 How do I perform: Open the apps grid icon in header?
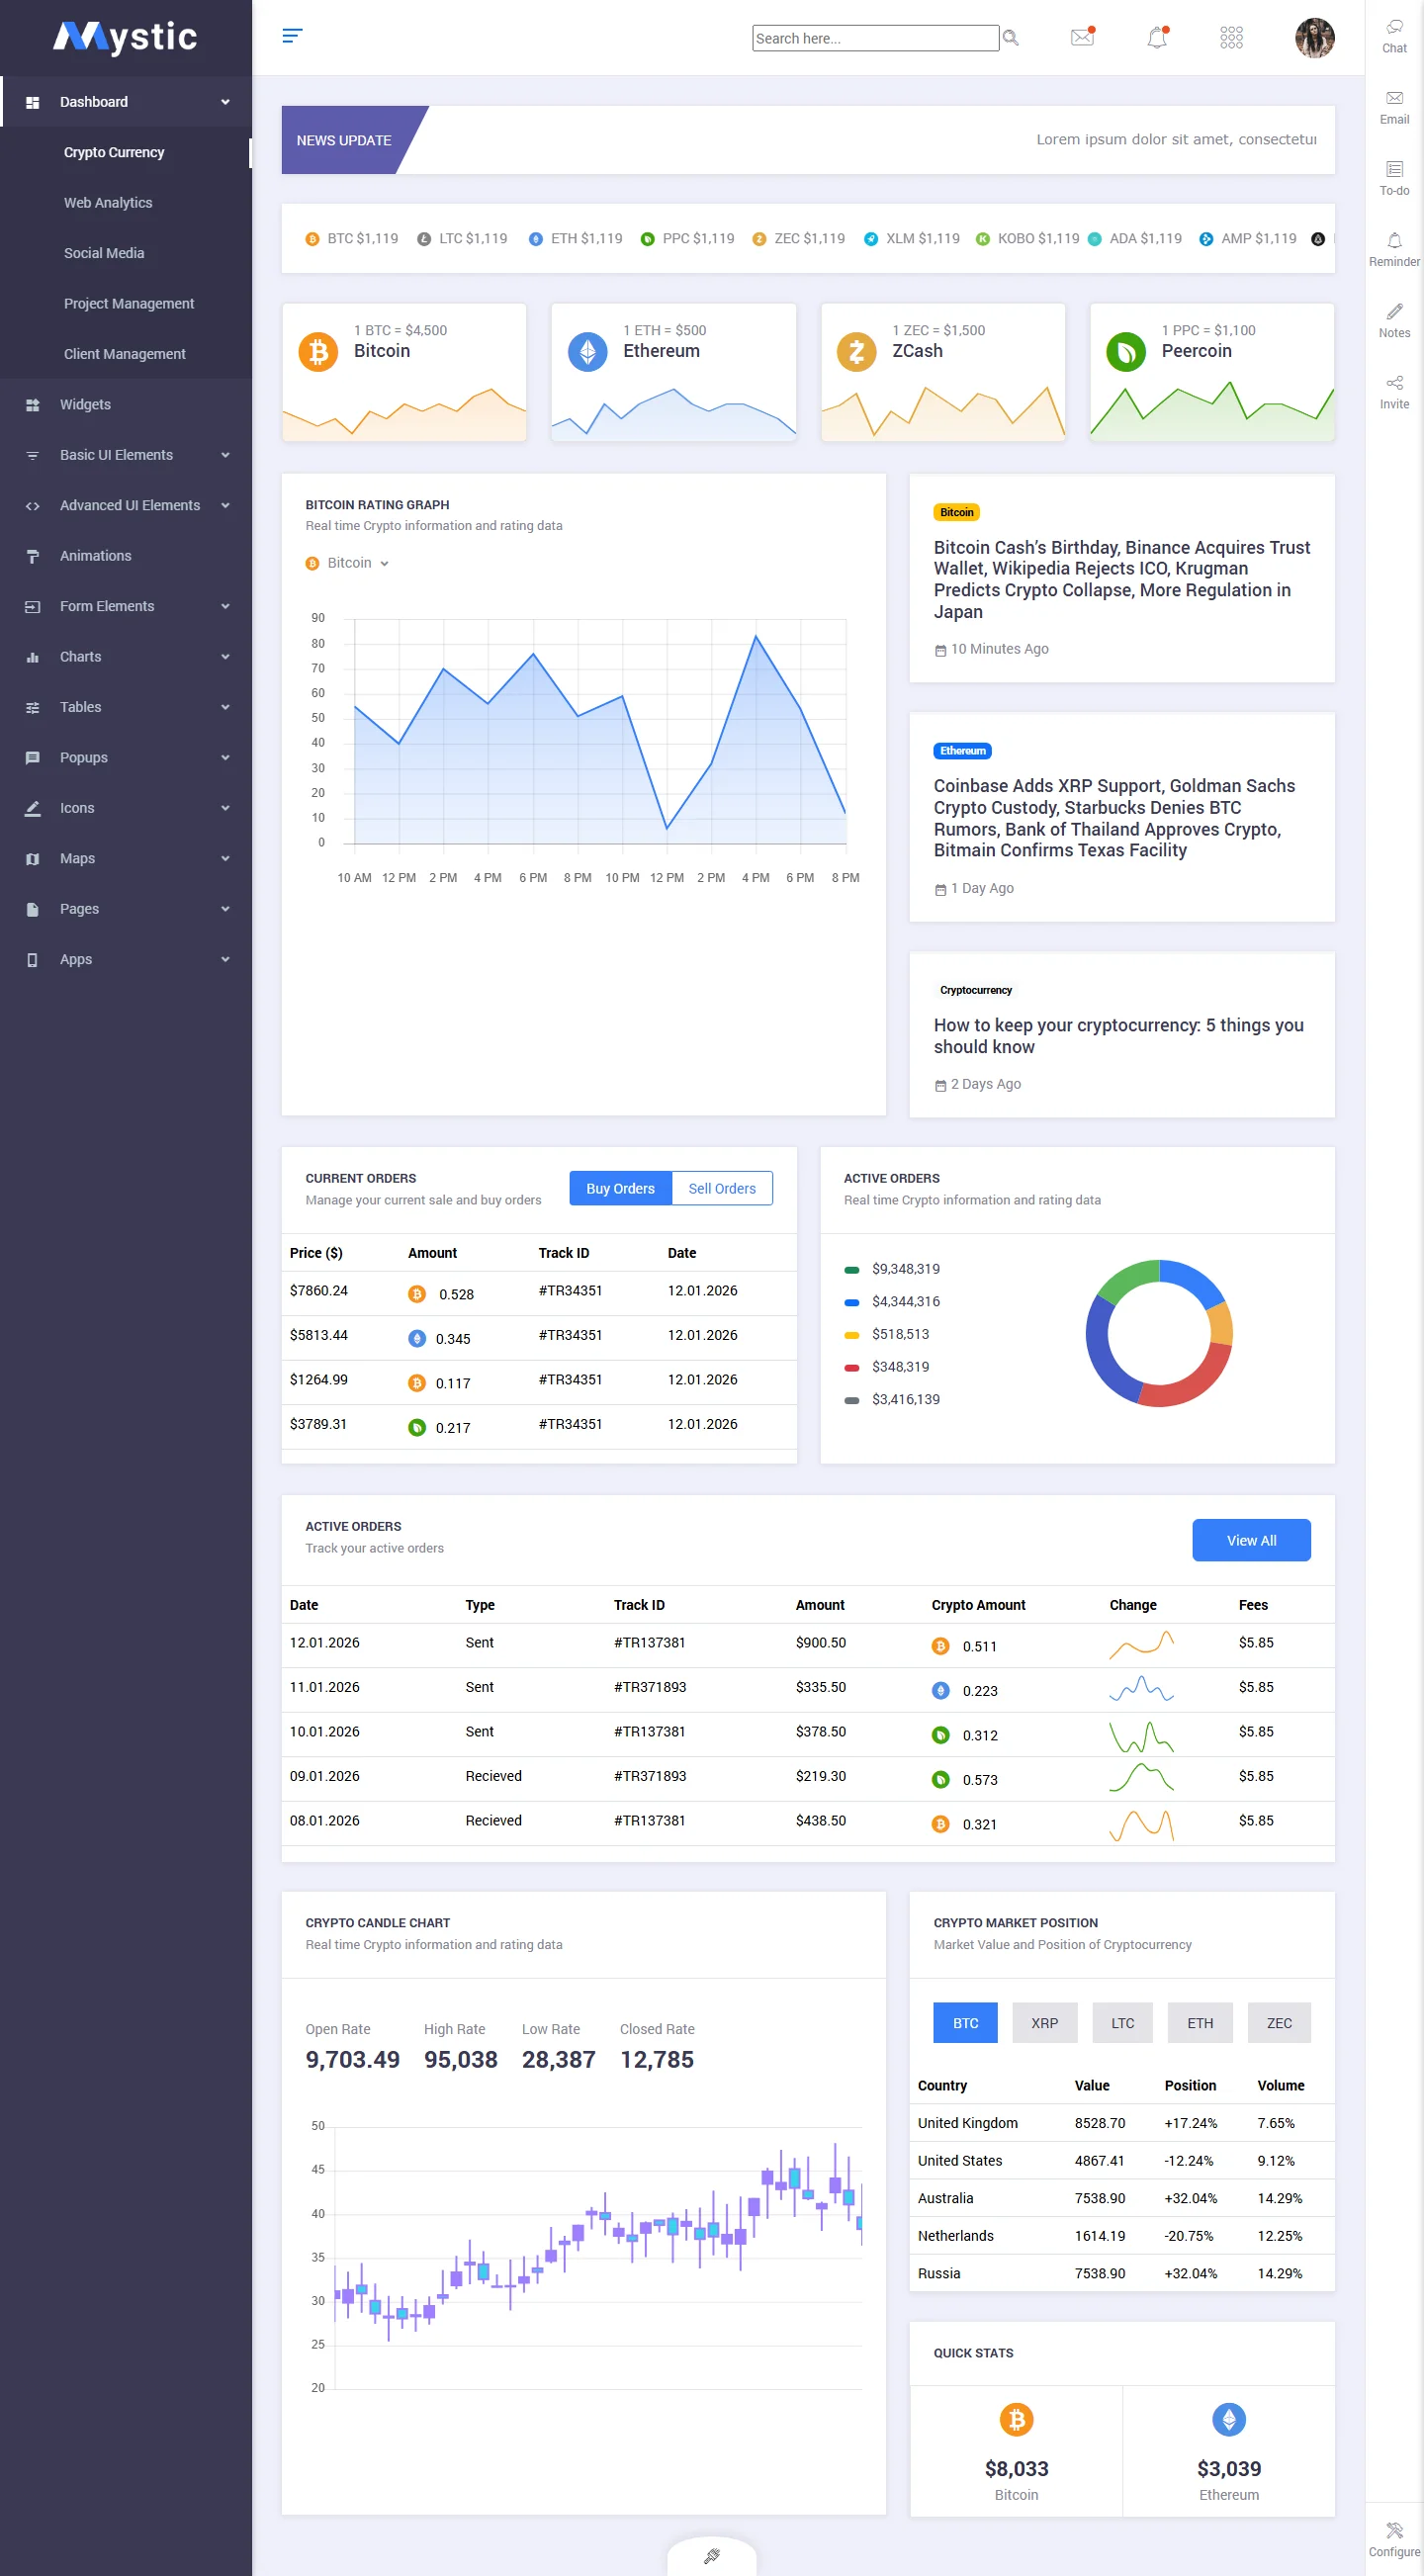[x=1231, y=38]
